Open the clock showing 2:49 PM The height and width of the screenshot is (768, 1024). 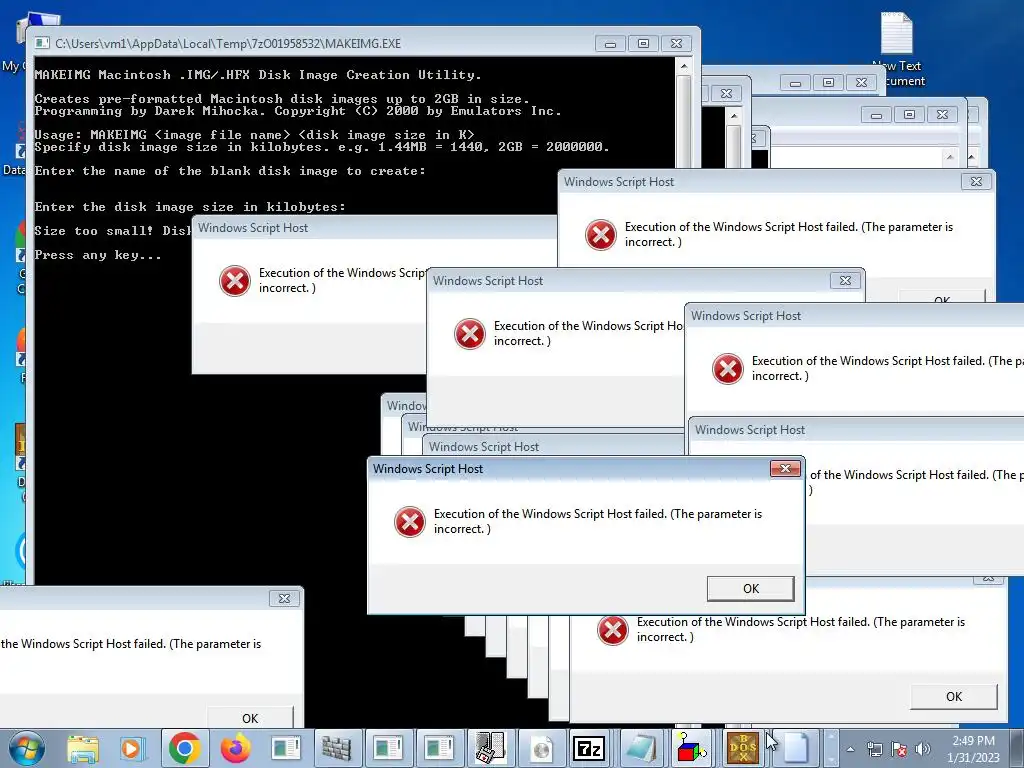coord(973,749)
